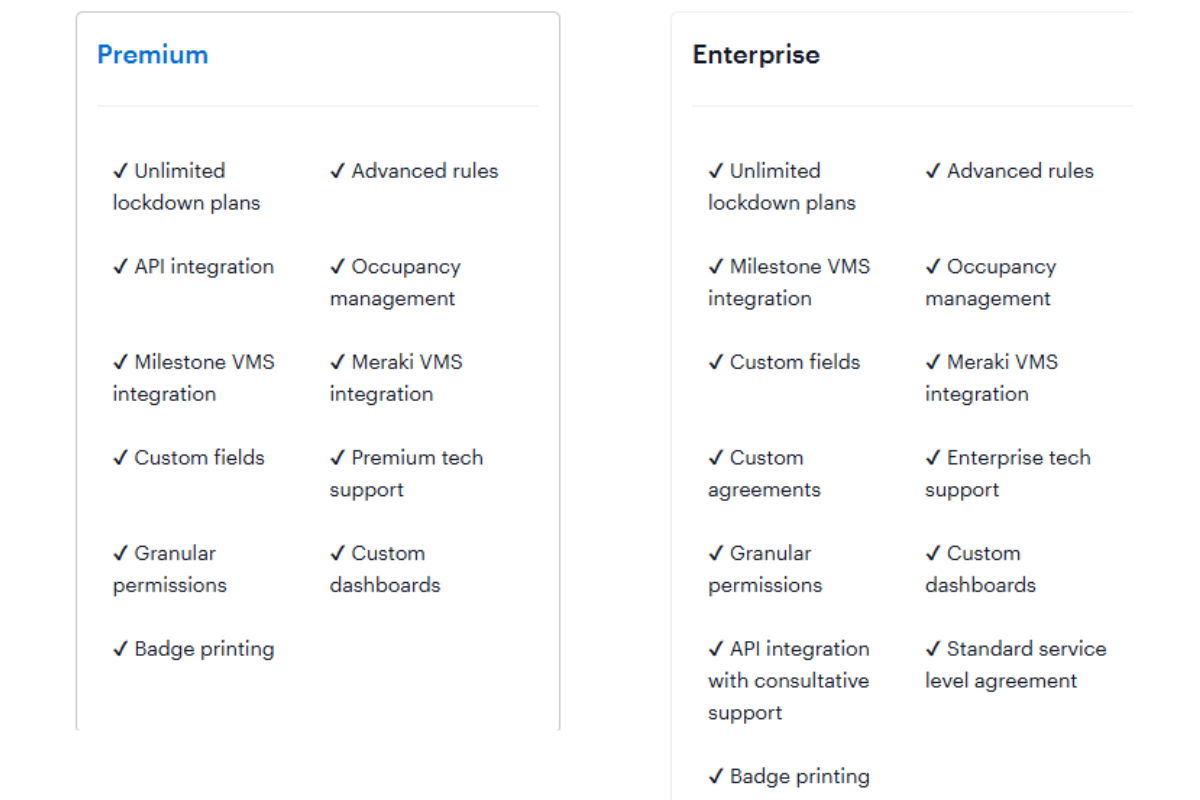Click Premium Custom fields feature
Screen dimensions: 1200x800
tap(189, 458)
